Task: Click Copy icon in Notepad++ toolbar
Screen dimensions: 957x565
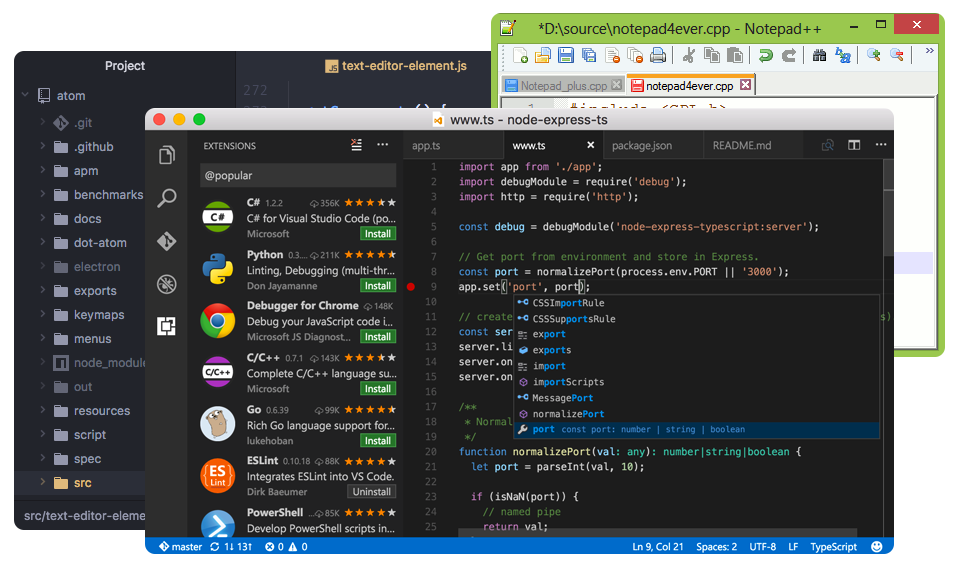Action: [x=712, y=56]
